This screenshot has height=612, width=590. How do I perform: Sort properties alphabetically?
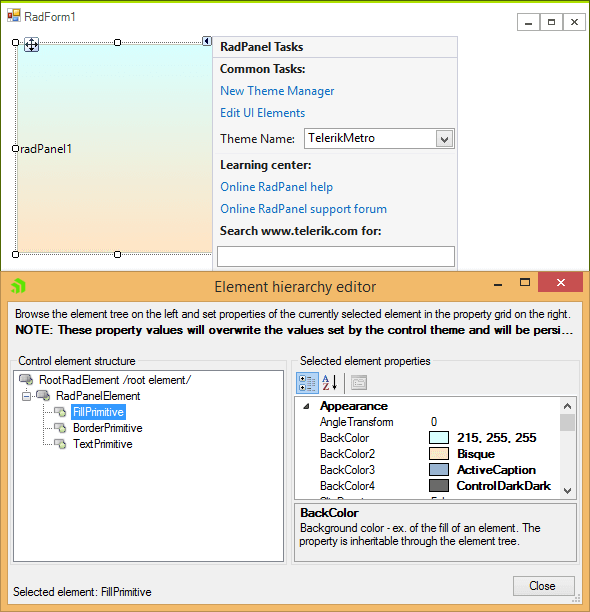click(330, 383)
